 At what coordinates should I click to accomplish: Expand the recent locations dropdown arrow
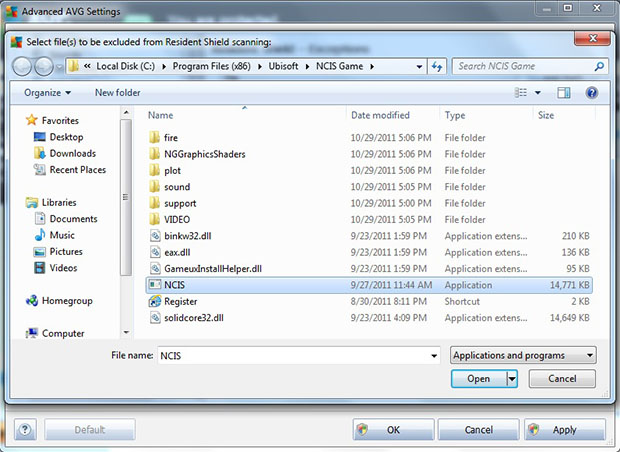[x=59, y=66]
